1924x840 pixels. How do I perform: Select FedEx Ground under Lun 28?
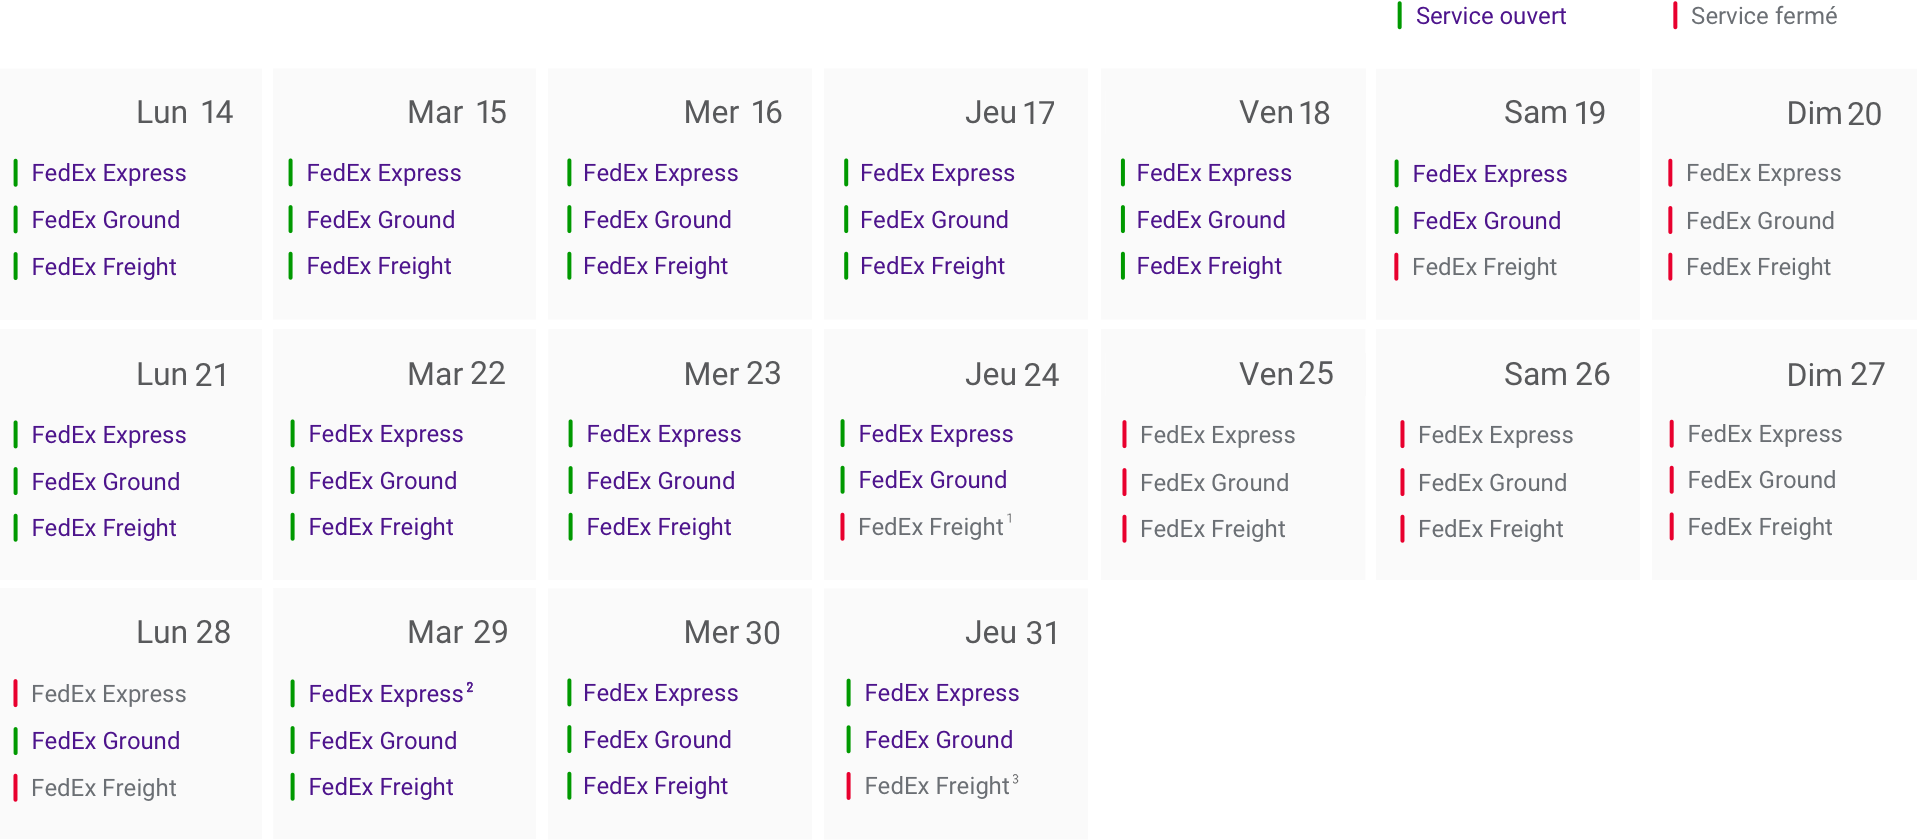pyautogui.click(x=106, y=741)
